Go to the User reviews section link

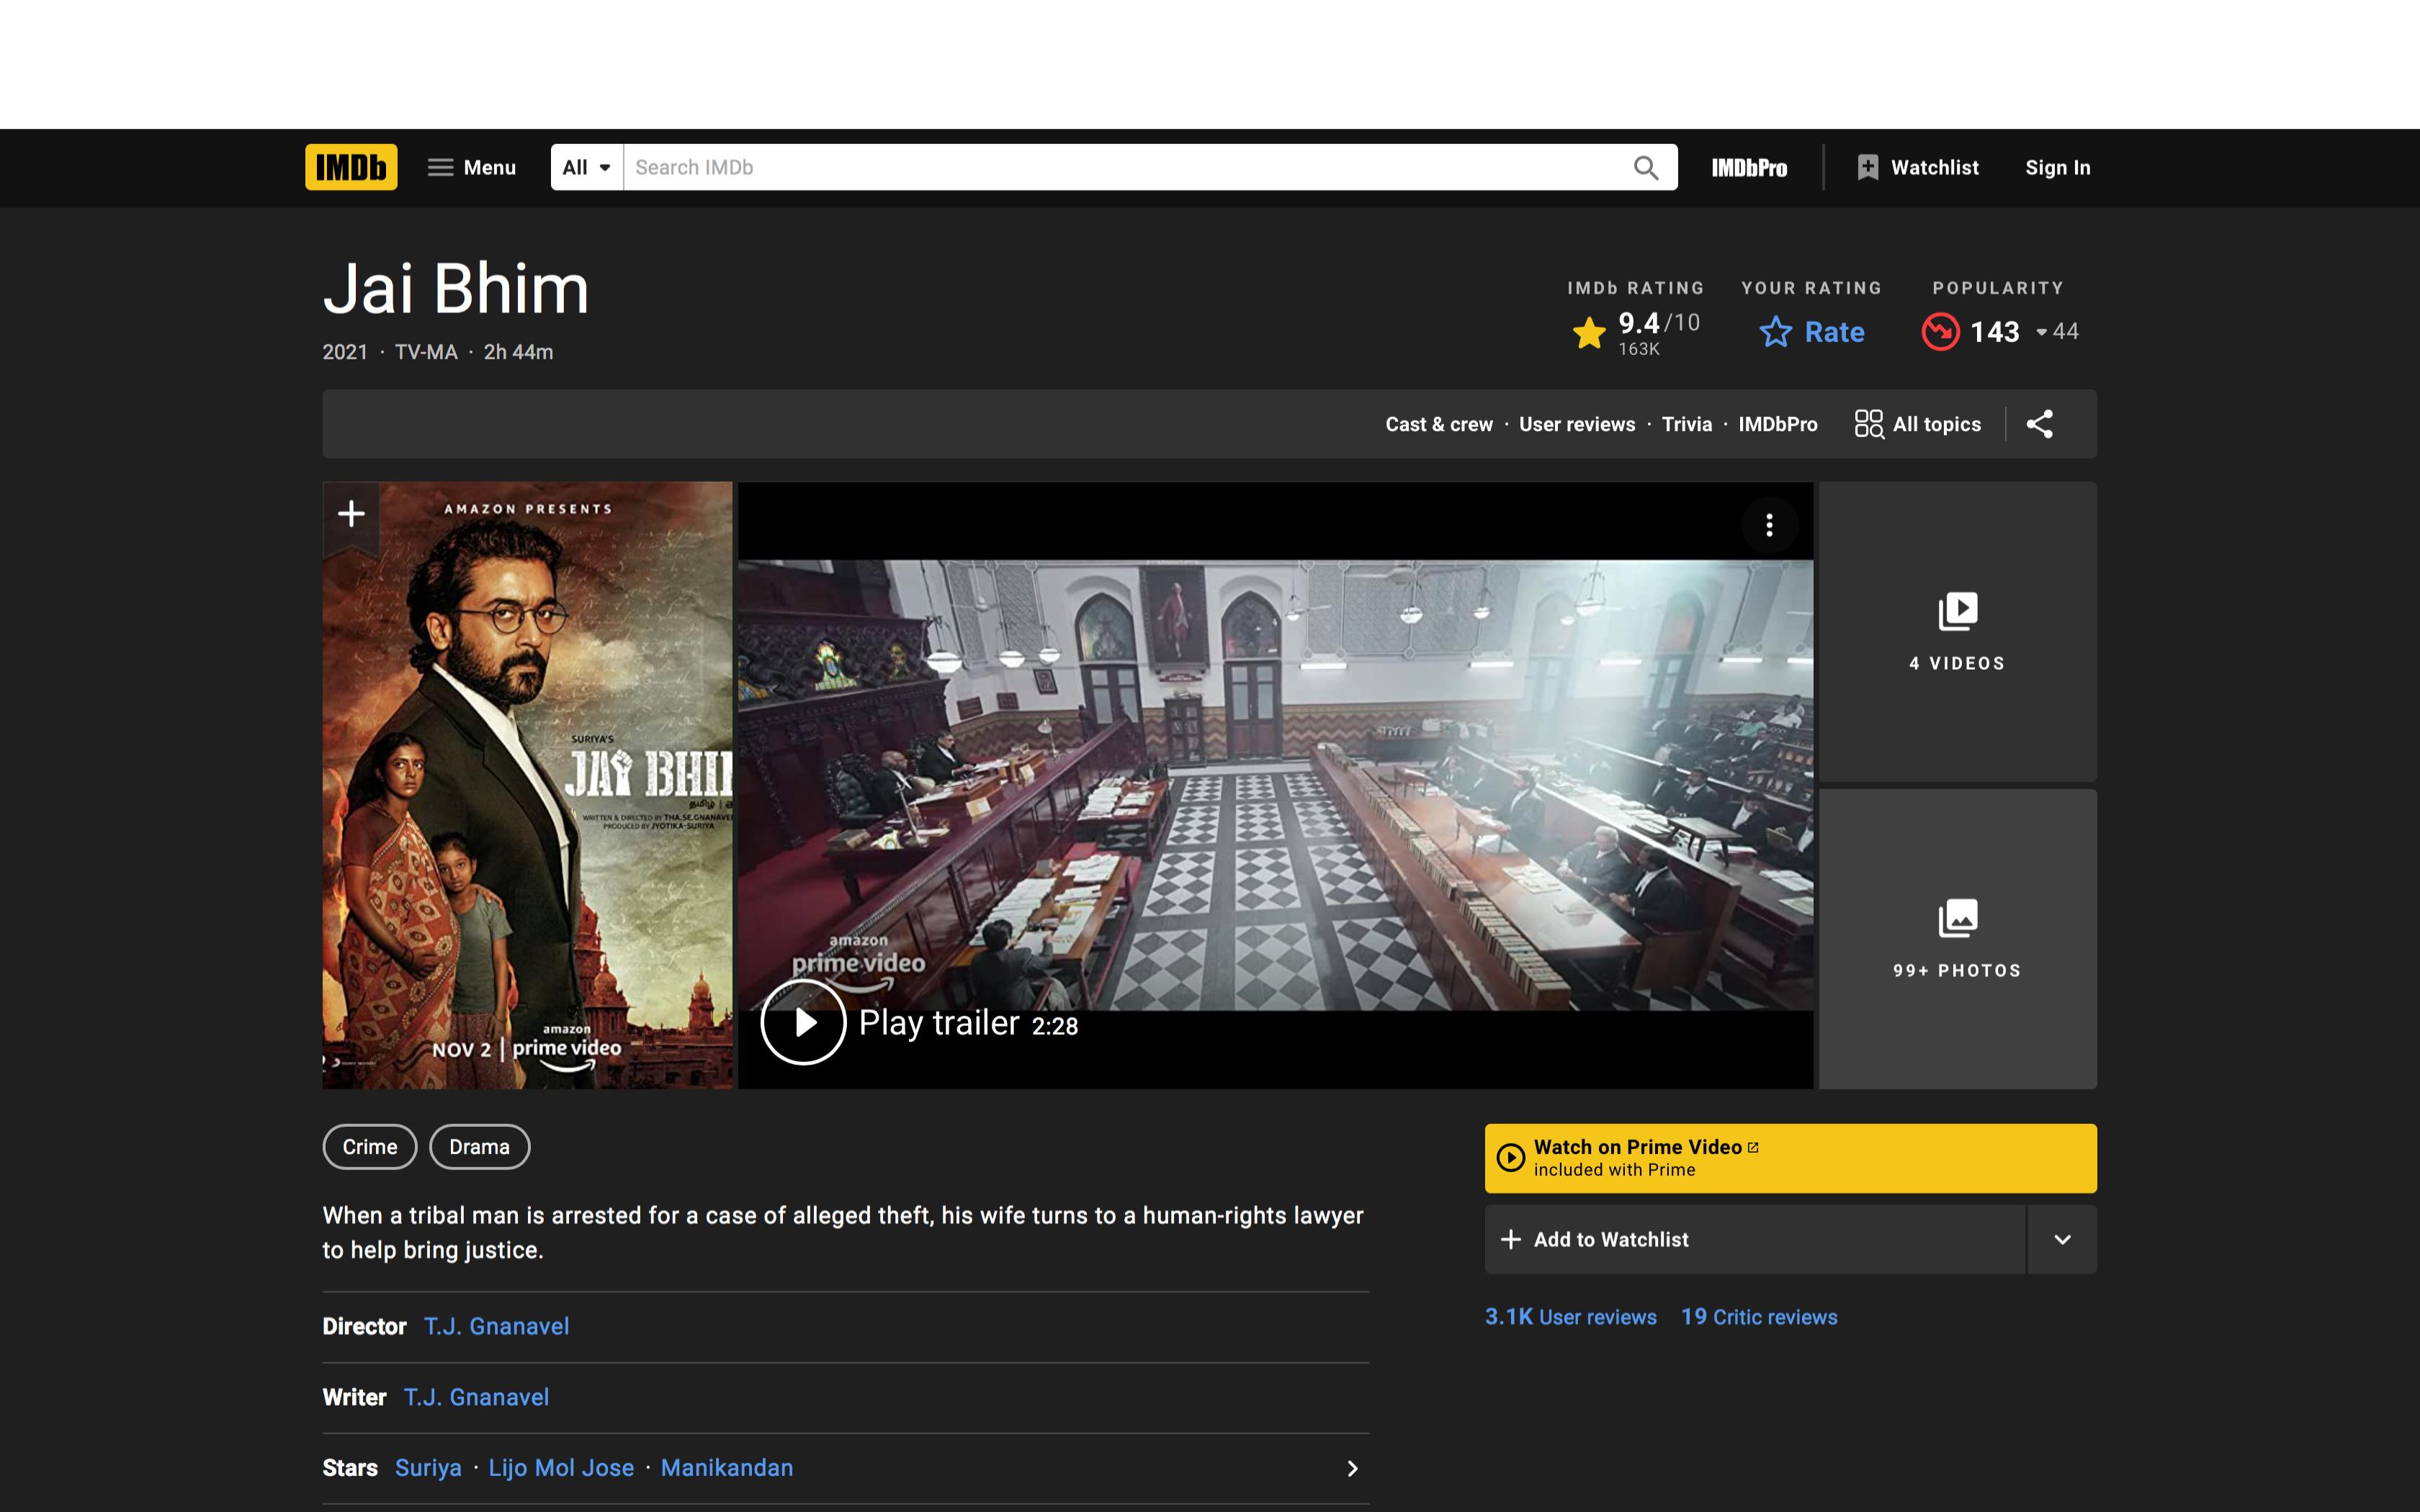[x=1576, y=424]
